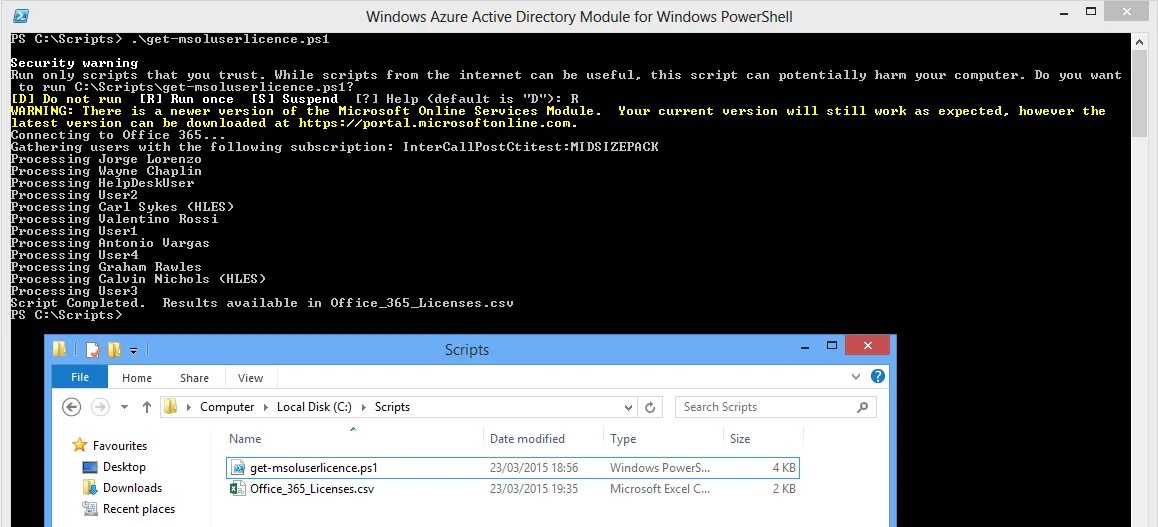Open the File tab in Scripts window

pos(80,377)
